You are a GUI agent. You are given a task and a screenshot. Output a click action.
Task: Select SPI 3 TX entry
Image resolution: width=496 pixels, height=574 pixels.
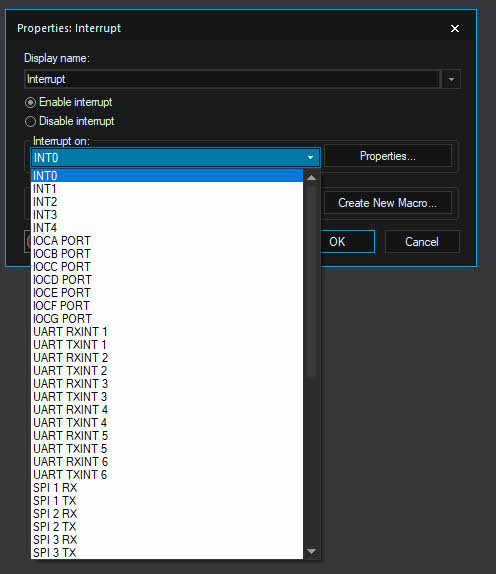(x=167, y=552)
